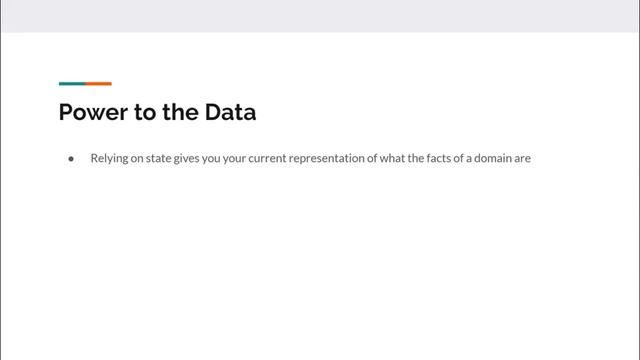Click the word 'Data' in the title
Viewport: 640px width, 360px height.
[231, 112]
